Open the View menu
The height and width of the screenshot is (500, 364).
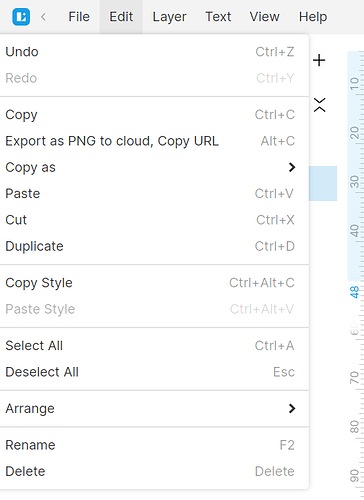(x=264, y=17)
